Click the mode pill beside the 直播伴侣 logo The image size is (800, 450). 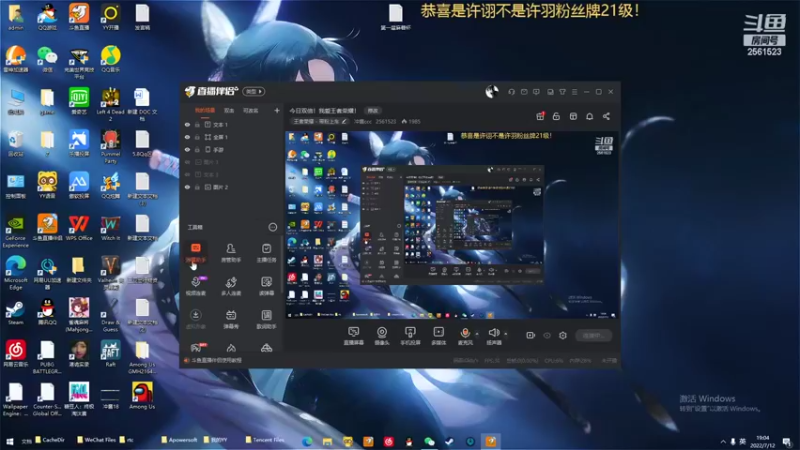[x=254, y=92]
